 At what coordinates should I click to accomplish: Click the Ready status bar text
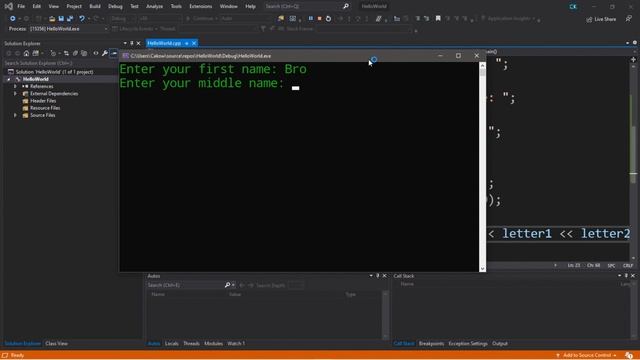pos(17,356)
